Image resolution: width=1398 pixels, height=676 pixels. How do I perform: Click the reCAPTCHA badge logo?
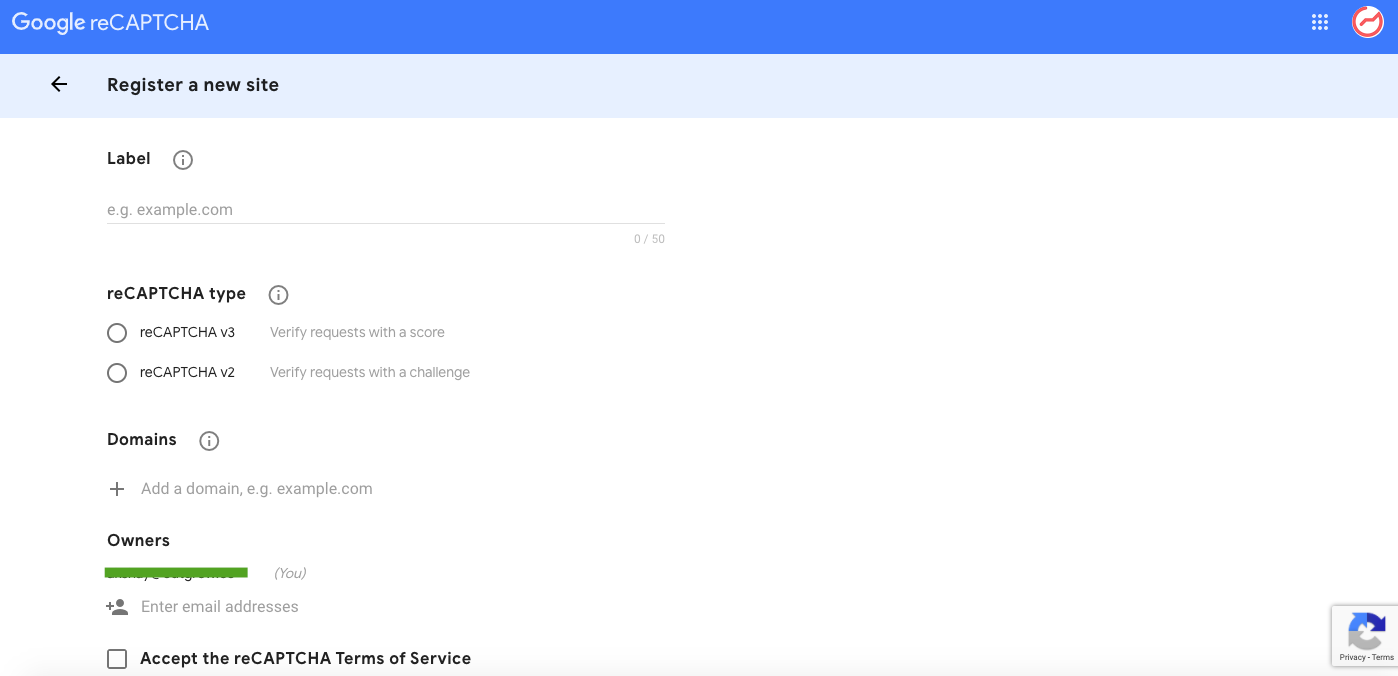tap(1366, 633)
